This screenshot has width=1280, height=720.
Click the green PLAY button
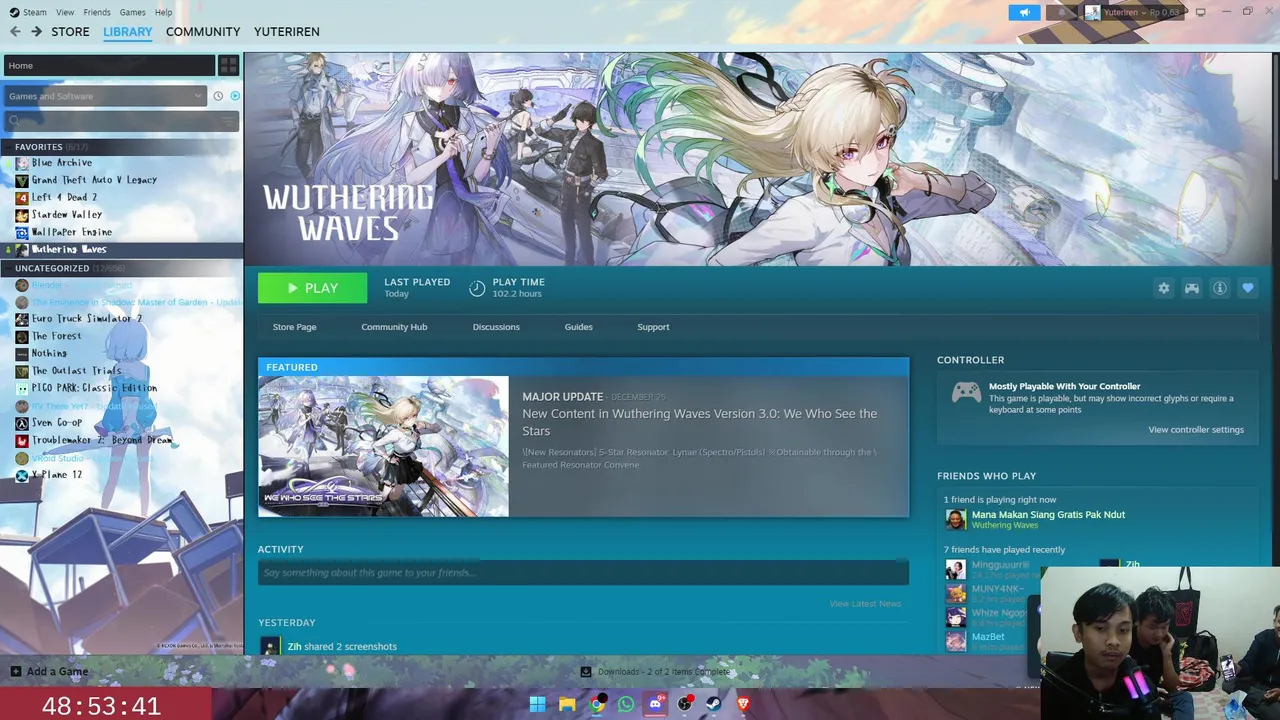tap(312, 288)
